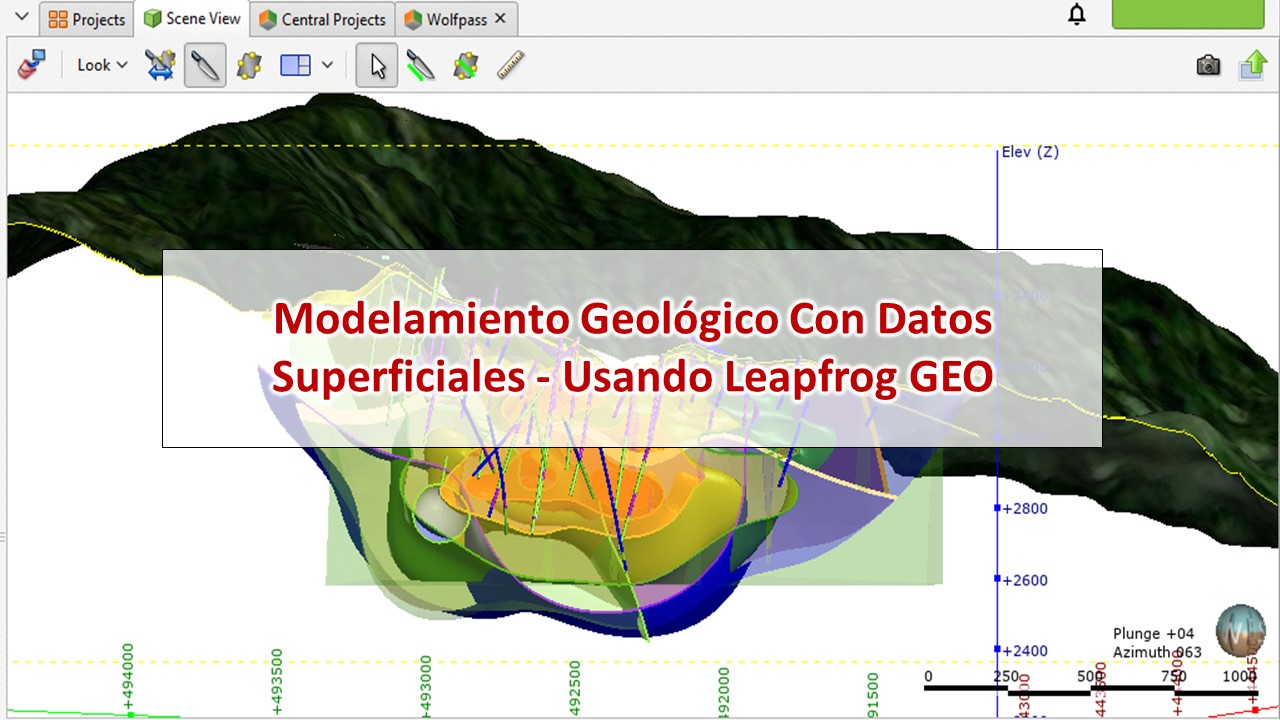Viewport: 1280px width, 720px height.
Task: Click the green button at top right
Action: [1188, 14]
